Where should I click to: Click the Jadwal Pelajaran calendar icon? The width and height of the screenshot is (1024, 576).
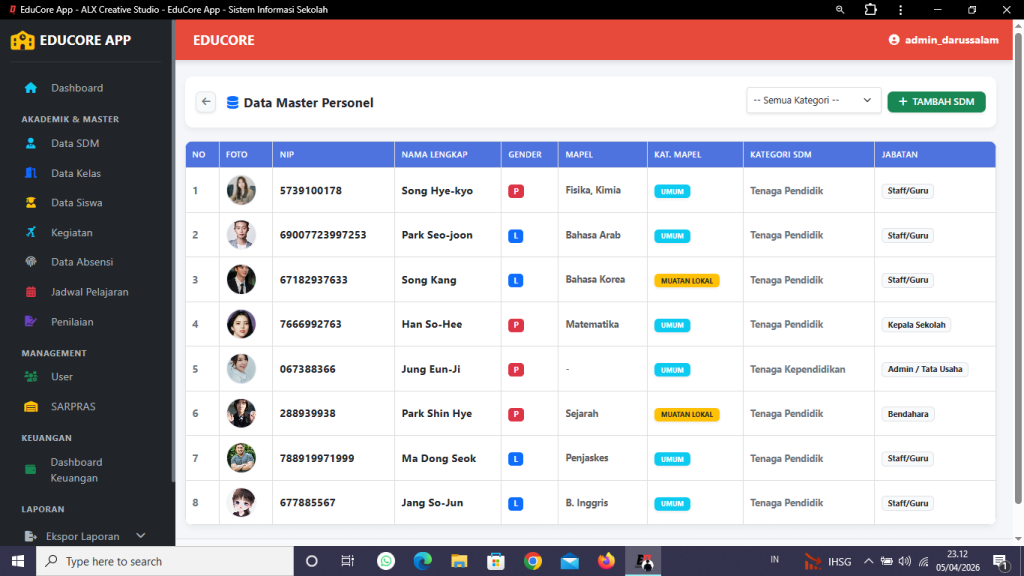(31, 292)
